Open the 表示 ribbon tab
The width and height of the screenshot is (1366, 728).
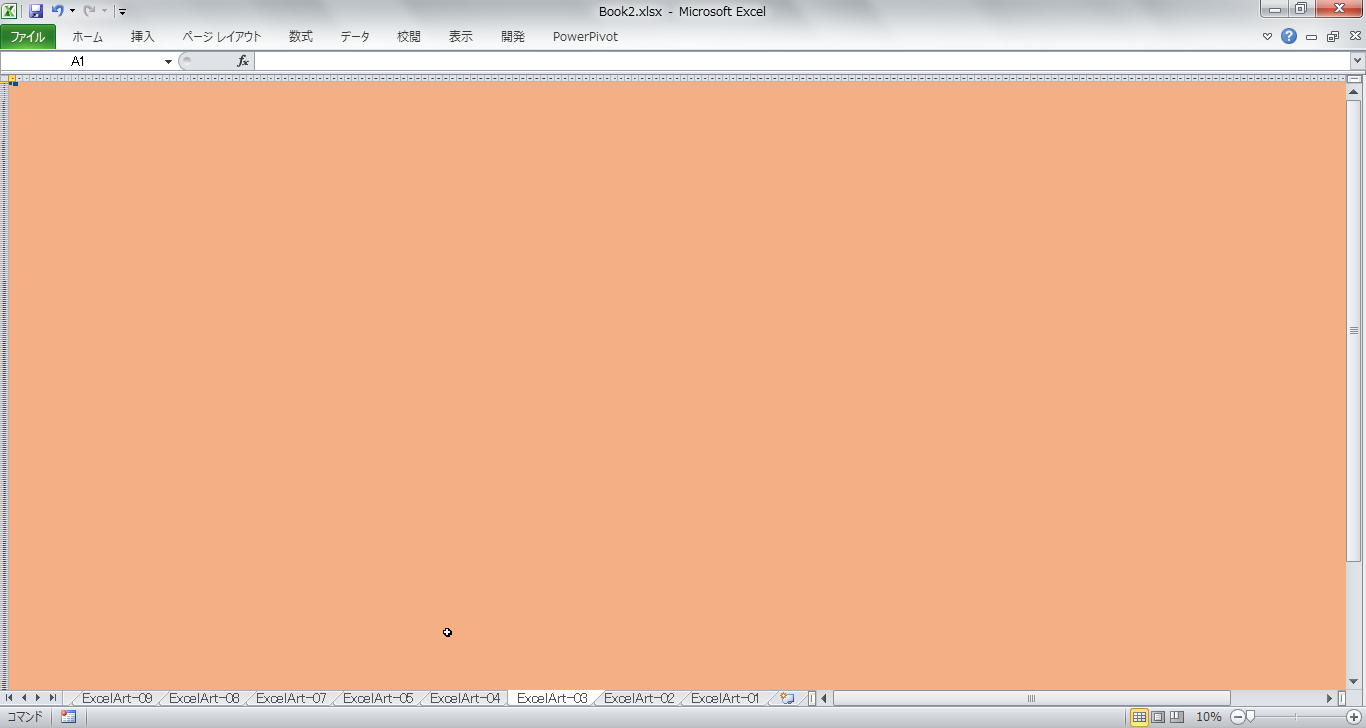tap(461, 37)
